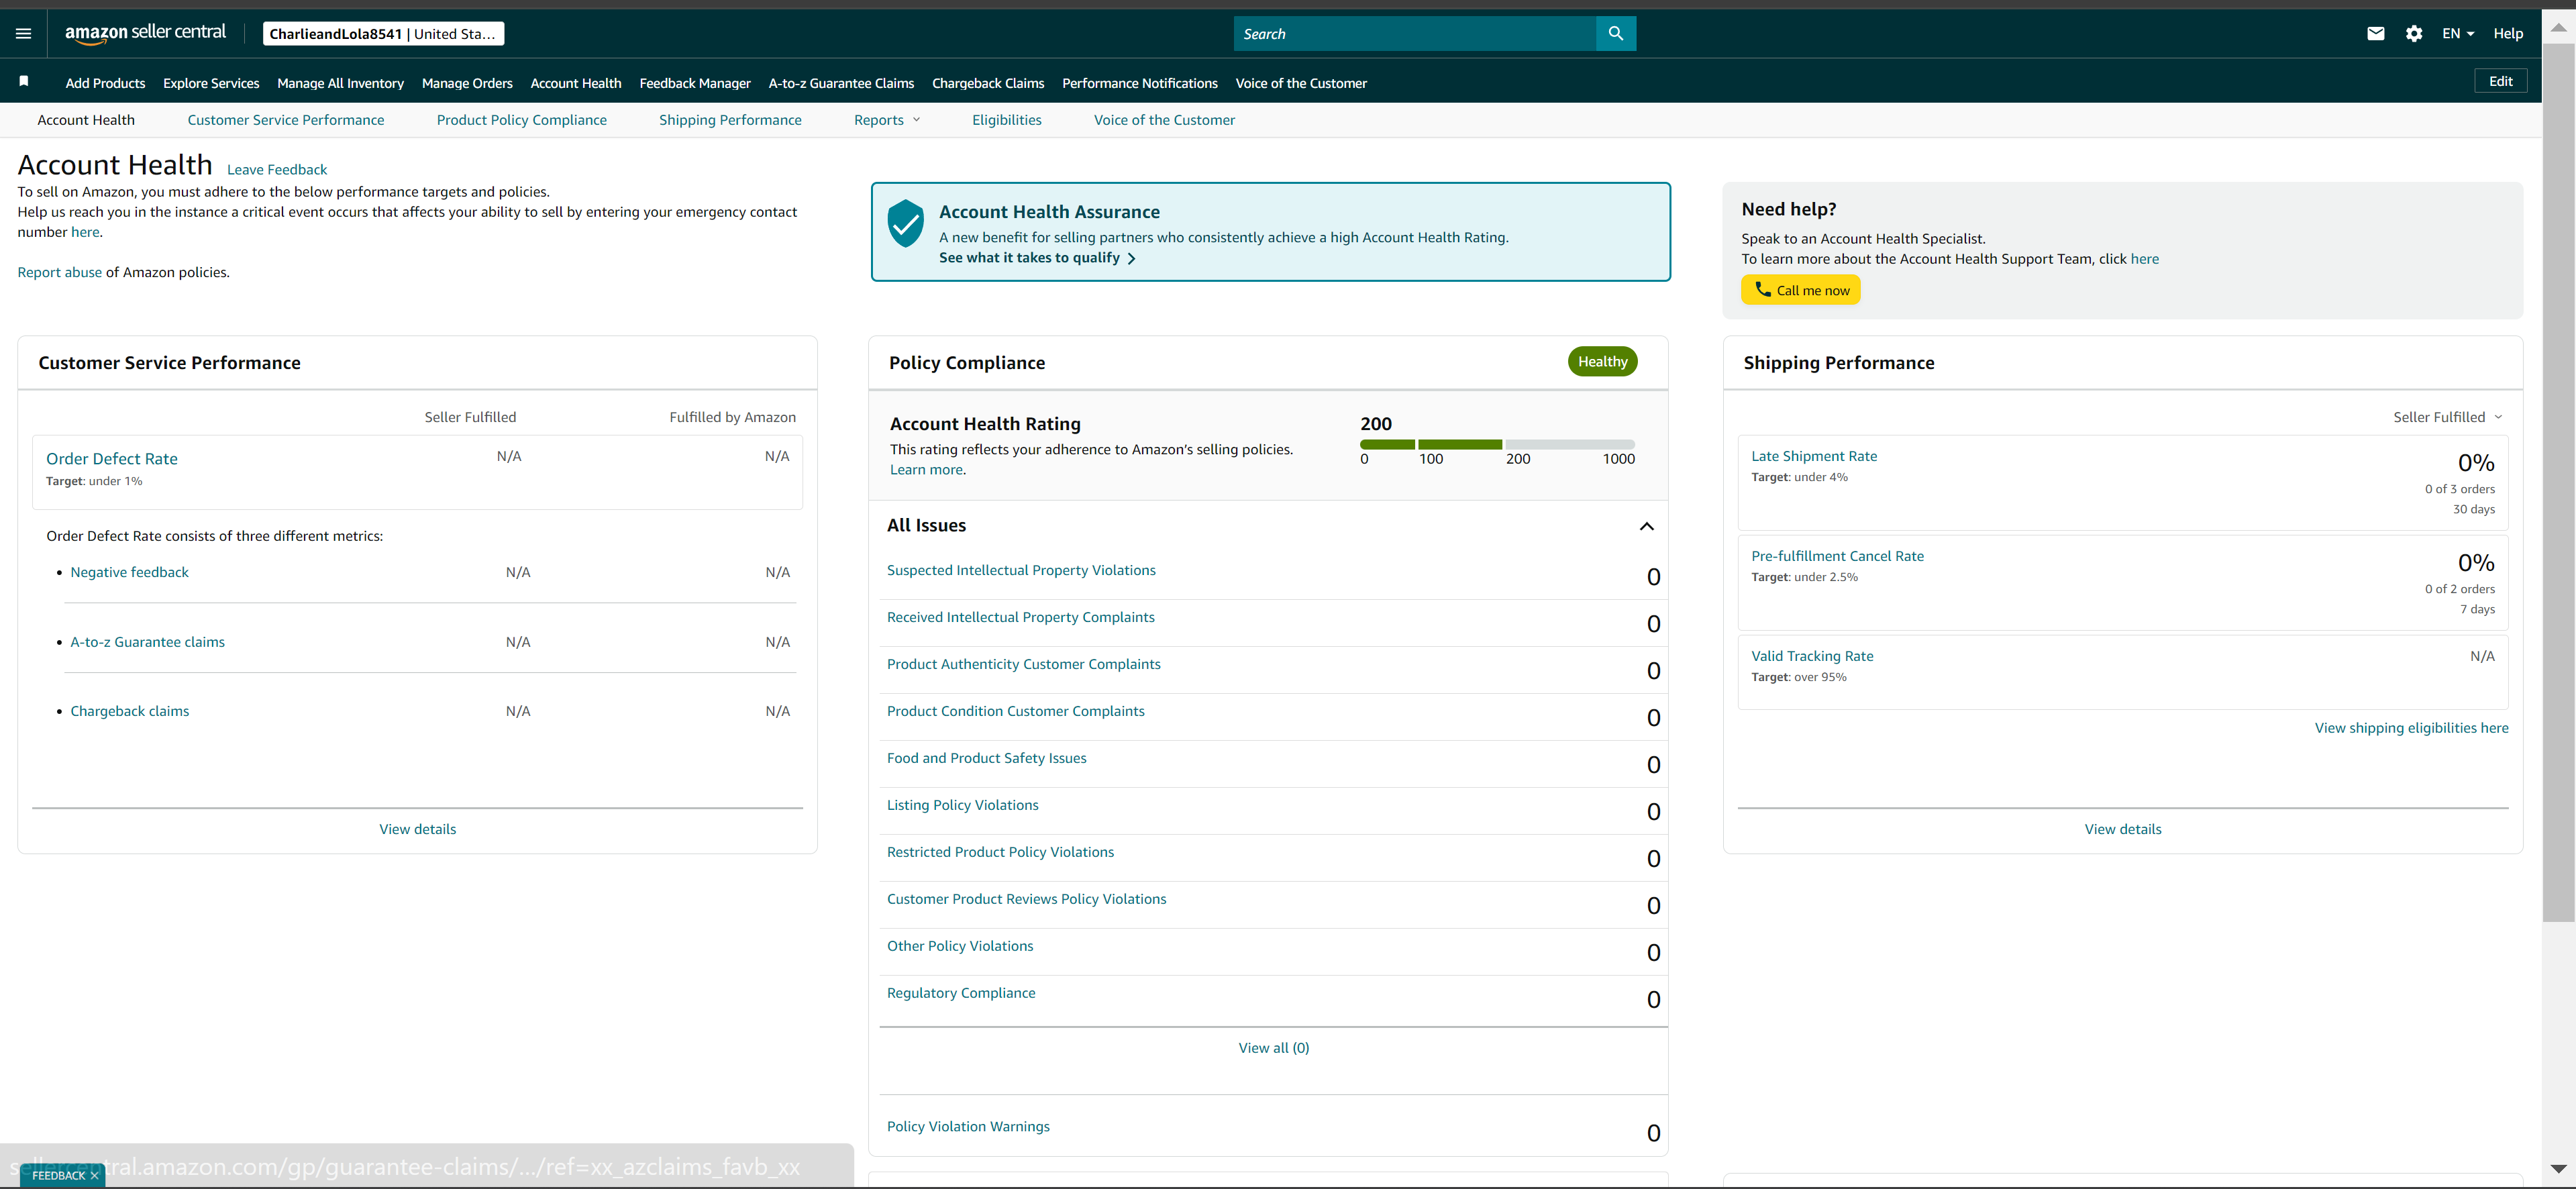Screen dimensions: 2576x1189
Task: Click the Account Health Rating progress bar
Action: (x=1497, y=444)
